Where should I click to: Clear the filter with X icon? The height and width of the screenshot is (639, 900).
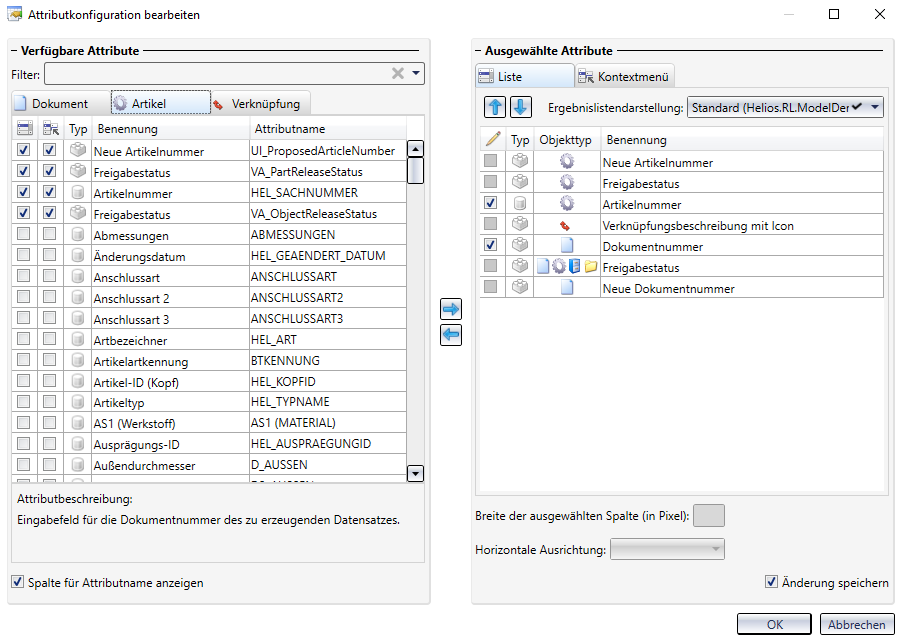[x=398, y=73]
